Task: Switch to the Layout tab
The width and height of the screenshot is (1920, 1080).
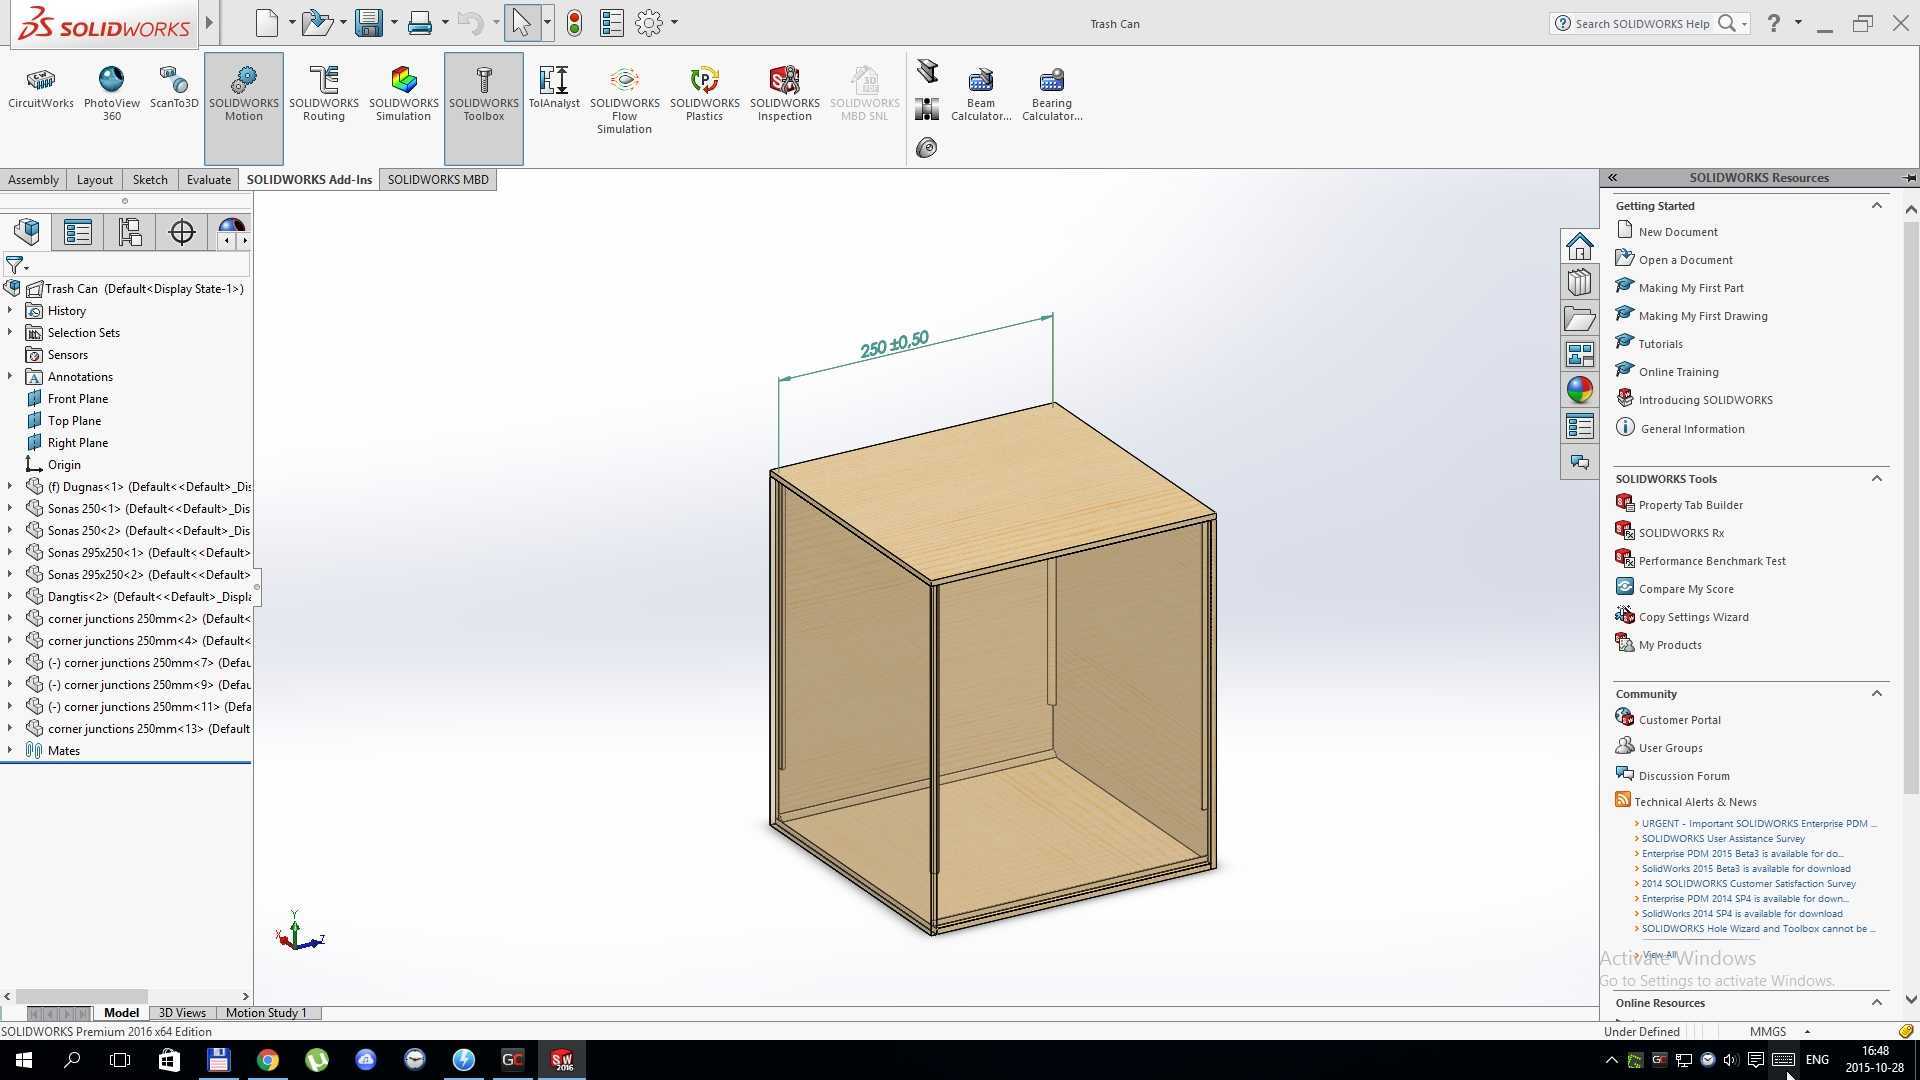Action: 95,180
